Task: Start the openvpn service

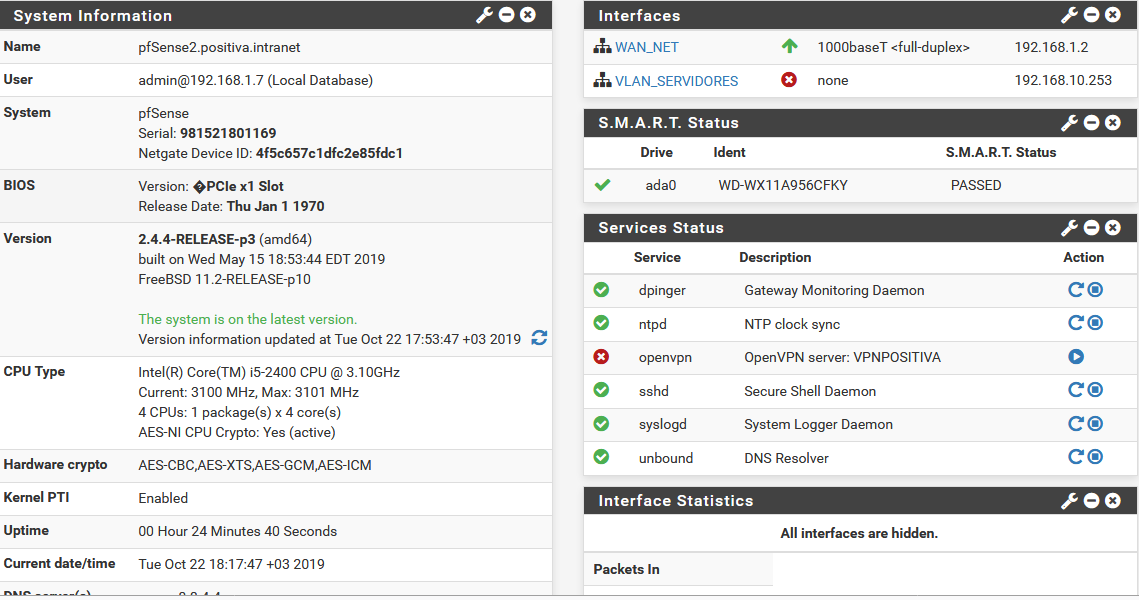Action: coord(1076,357)
